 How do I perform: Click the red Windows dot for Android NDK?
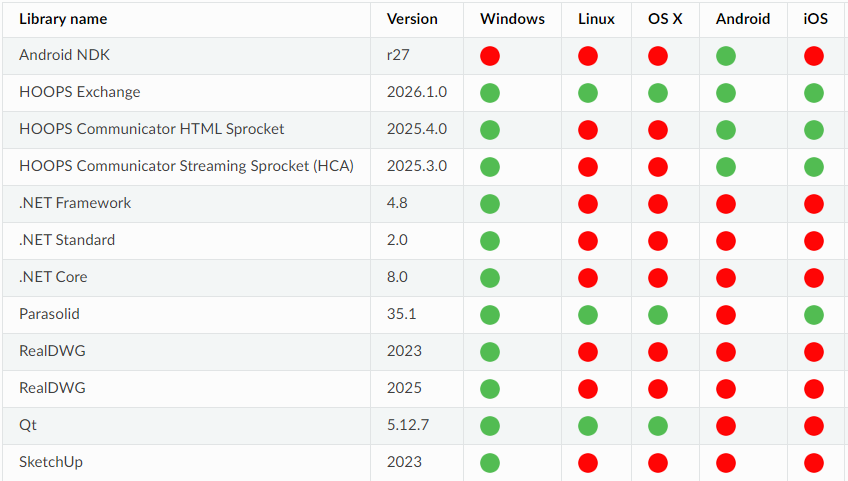point(490,56)
